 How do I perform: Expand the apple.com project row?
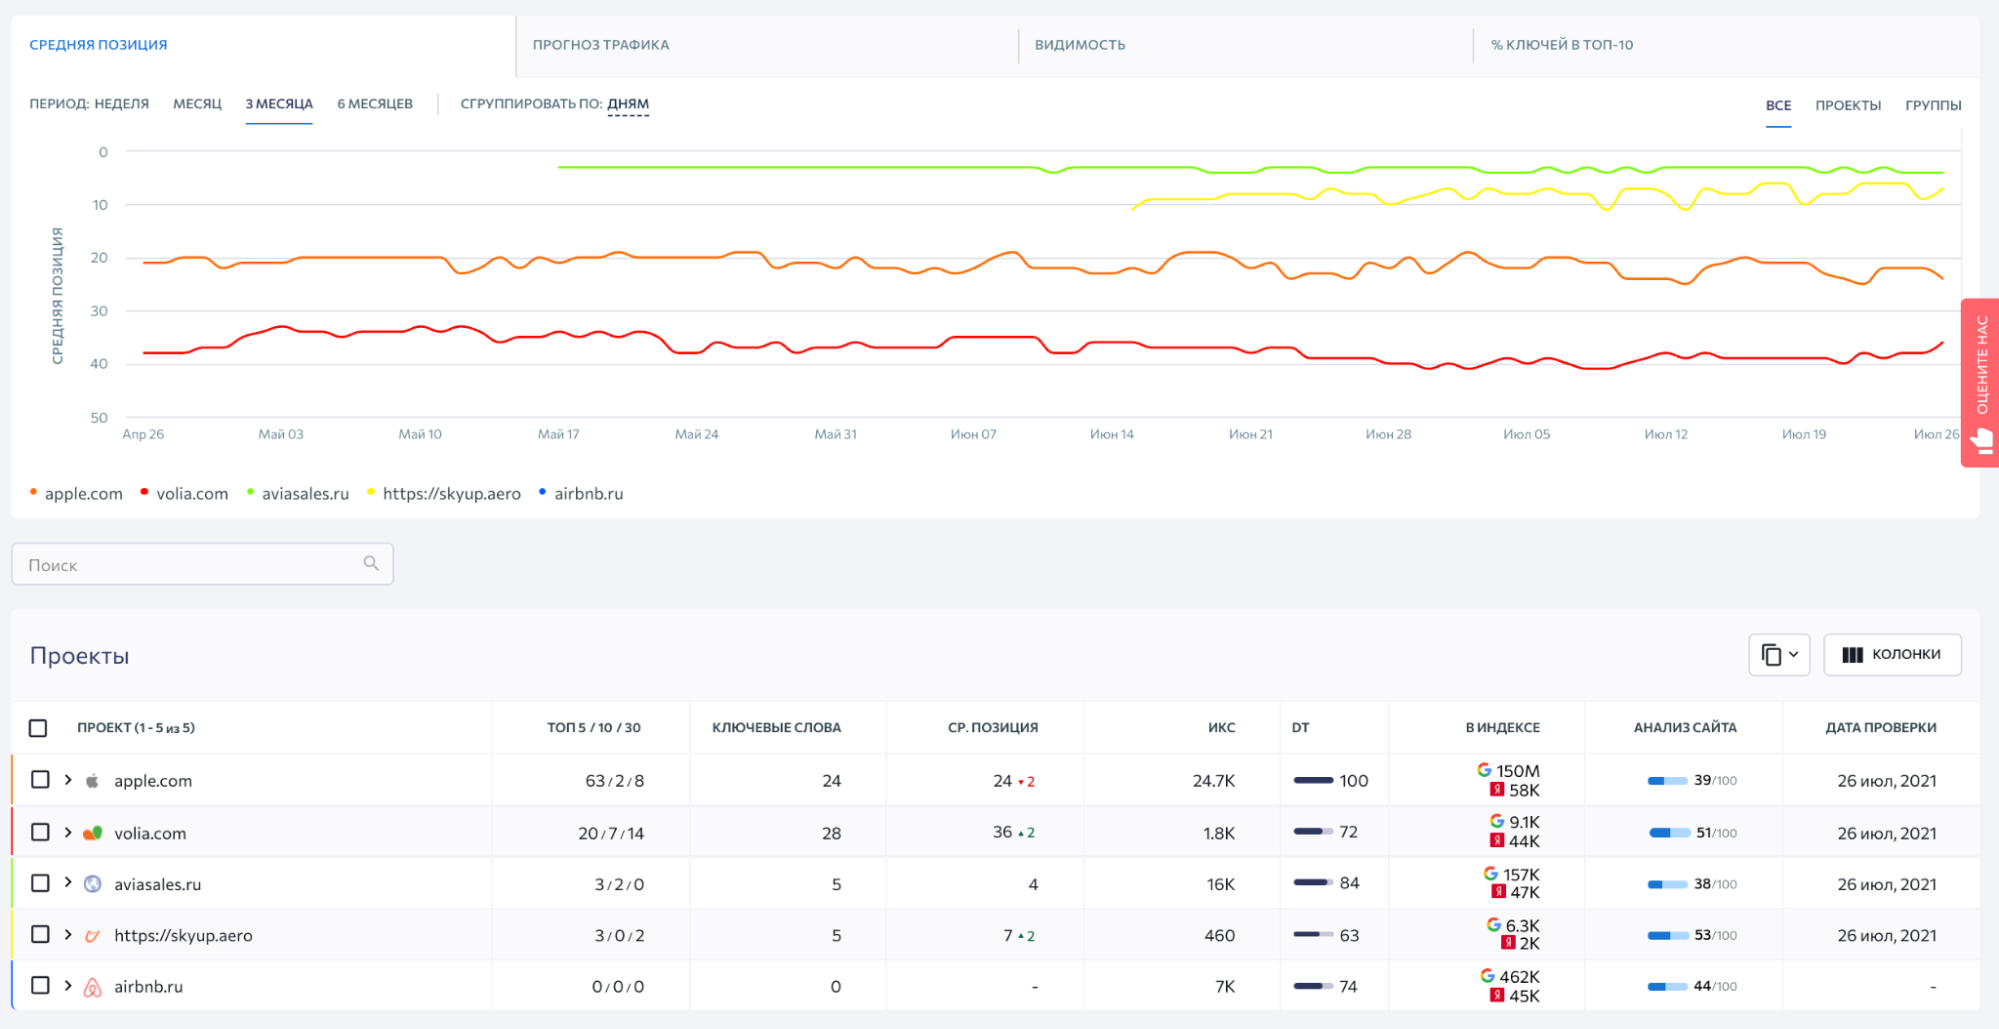[x=68, y=780]
